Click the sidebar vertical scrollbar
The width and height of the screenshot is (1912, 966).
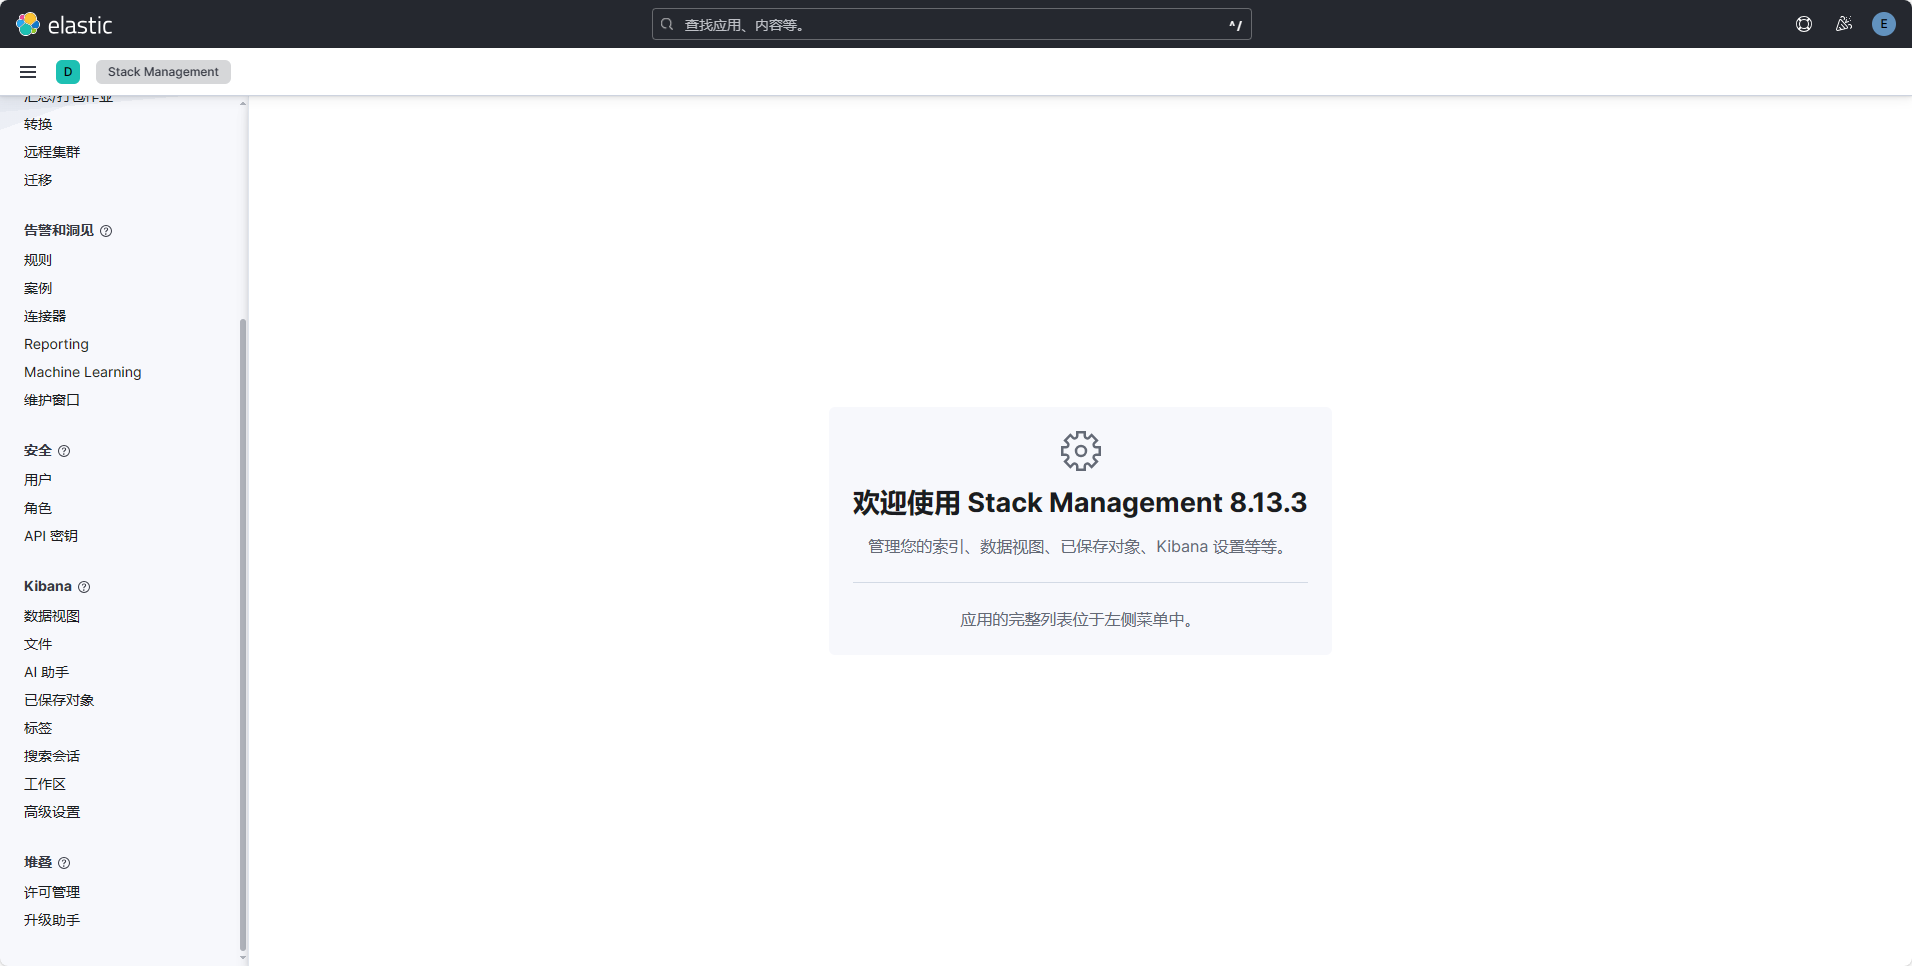[243, 630]
